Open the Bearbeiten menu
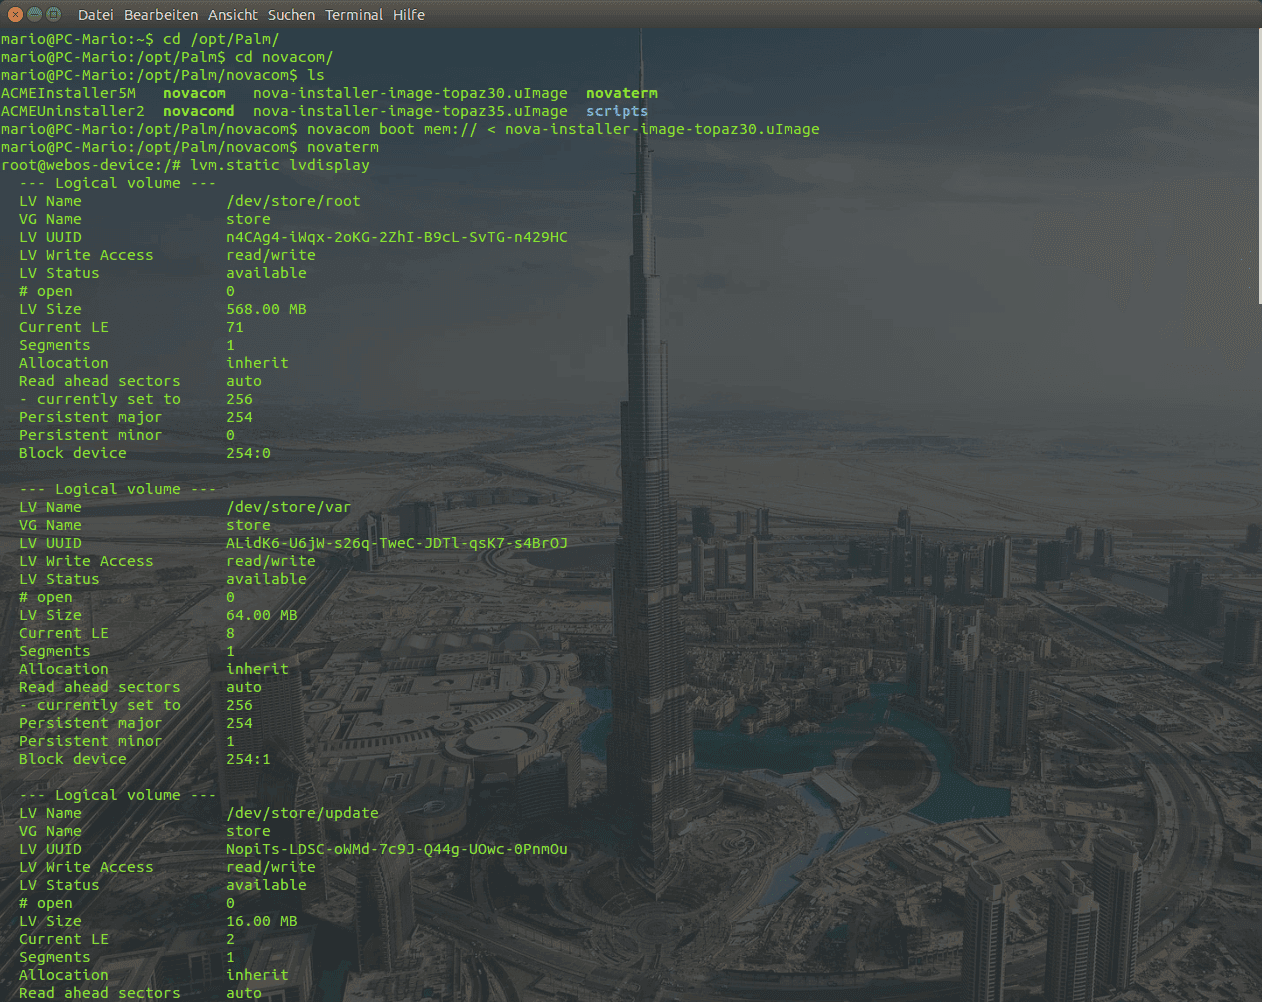 tap(161, 15)
